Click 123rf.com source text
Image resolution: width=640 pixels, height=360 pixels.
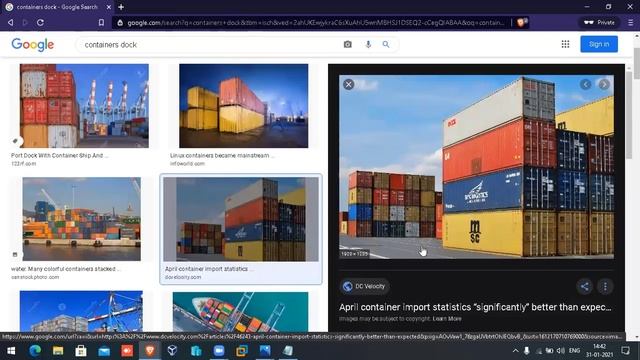(24, 164)
